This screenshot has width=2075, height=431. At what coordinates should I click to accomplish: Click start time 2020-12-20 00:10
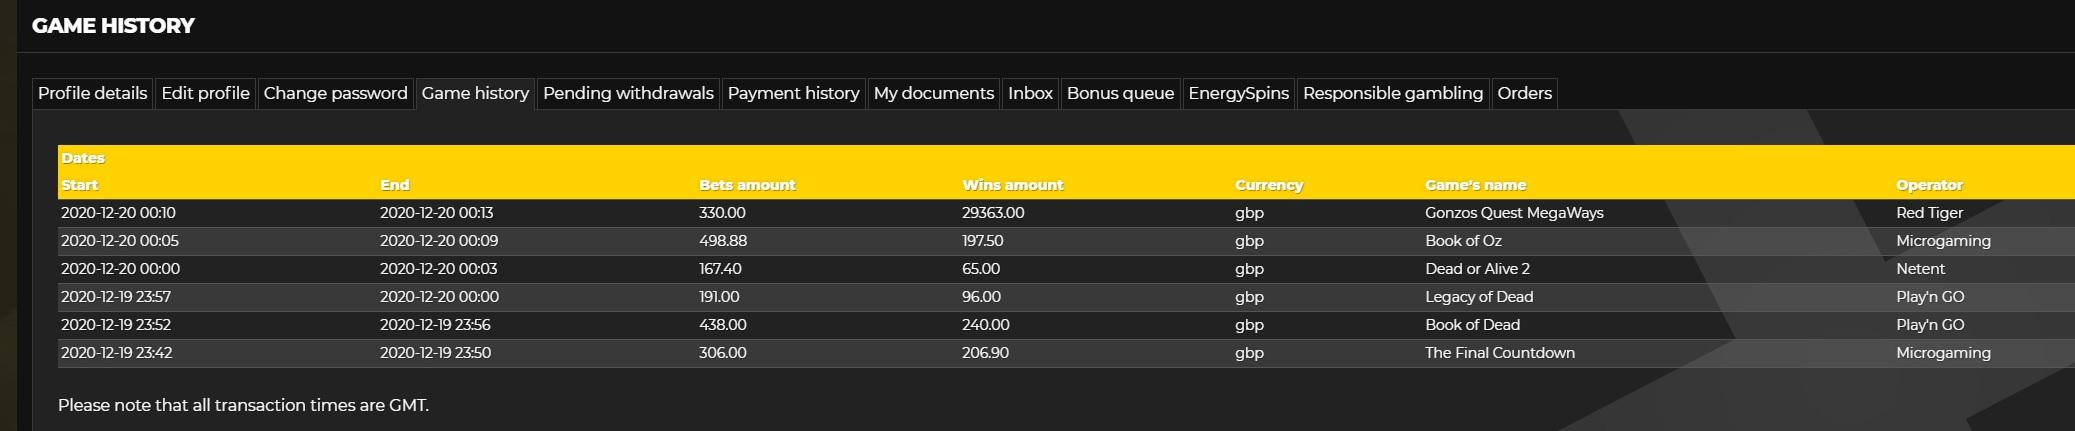118,213
